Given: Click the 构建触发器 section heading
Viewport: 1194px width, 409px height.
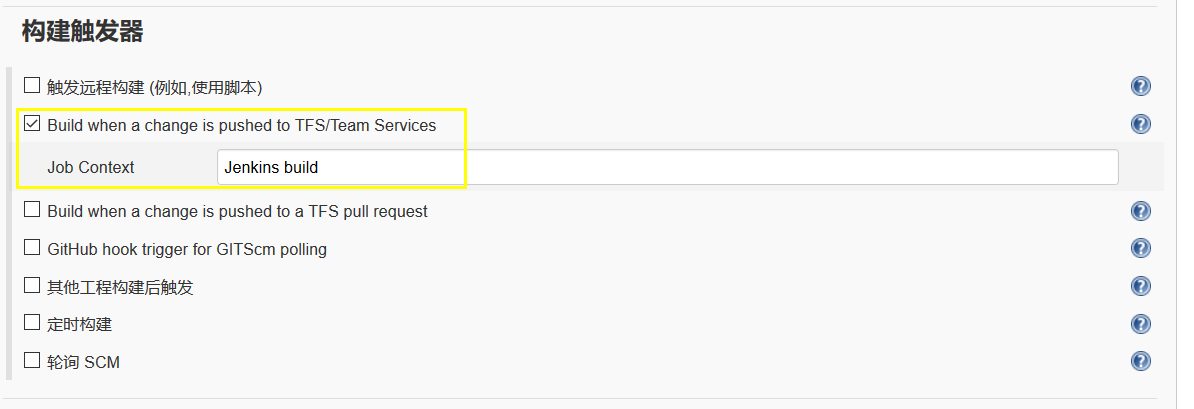Looking at the screenshot, I should [83, 33].
